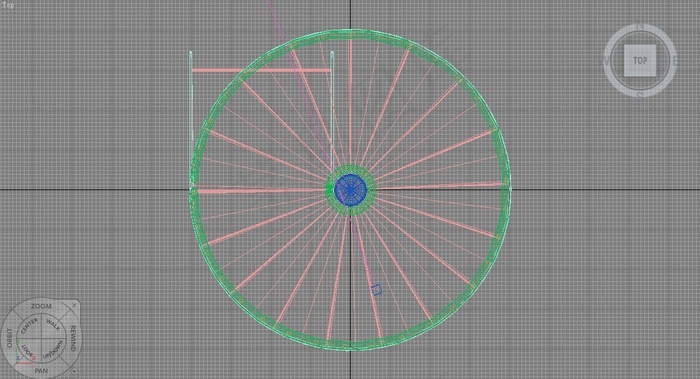Click the W compass letter on the ViewCube
The width and height of the screenshot is (700, 379).
pos(607,60)
